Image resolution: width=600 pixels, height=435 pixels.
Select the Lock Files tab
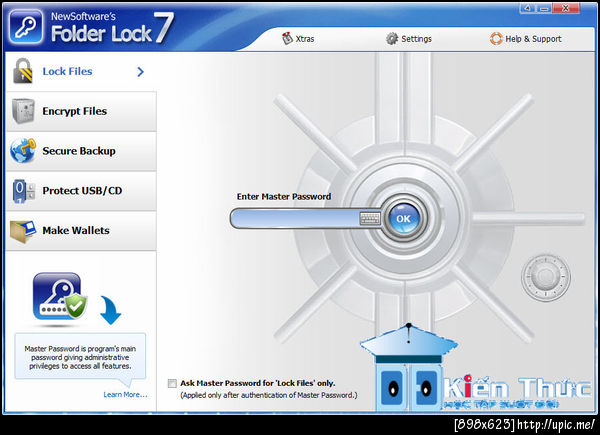pos(81,72)
